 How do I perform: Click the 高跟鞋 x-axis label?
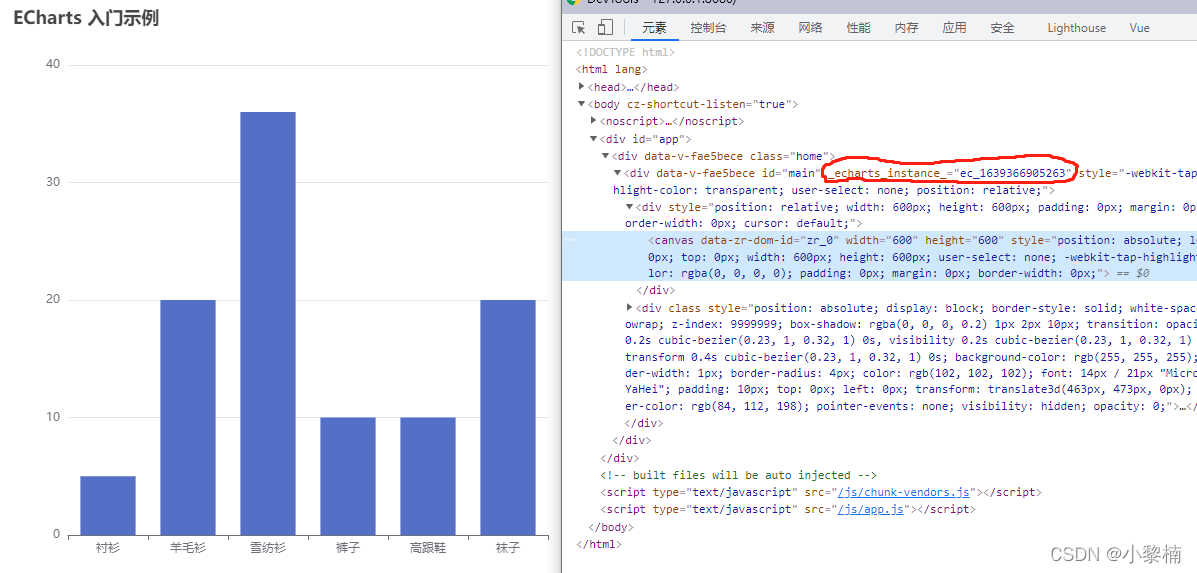pyautogui.click(x=428, y=548)
